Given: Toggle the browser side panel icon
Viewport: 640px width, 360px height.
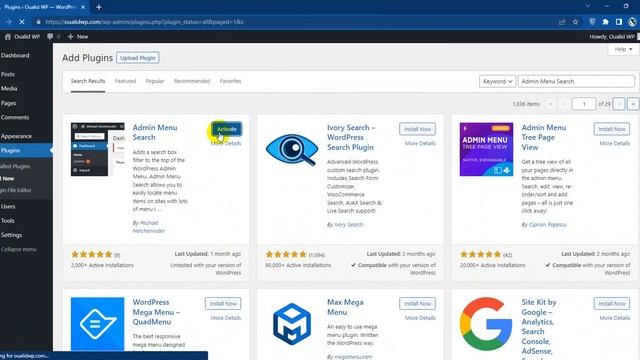Looking at the screenshot, I should point(619,22).
